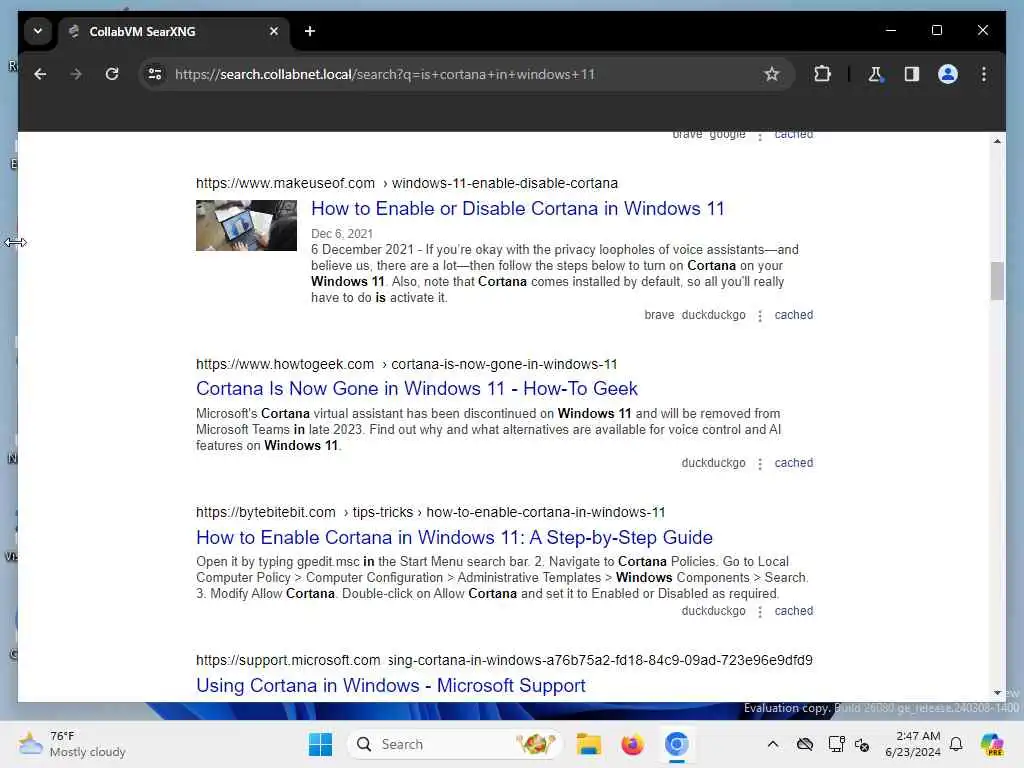The image size is (1024, 768).
Task: Open cached link for bytebitbit result
Action: 793,611
